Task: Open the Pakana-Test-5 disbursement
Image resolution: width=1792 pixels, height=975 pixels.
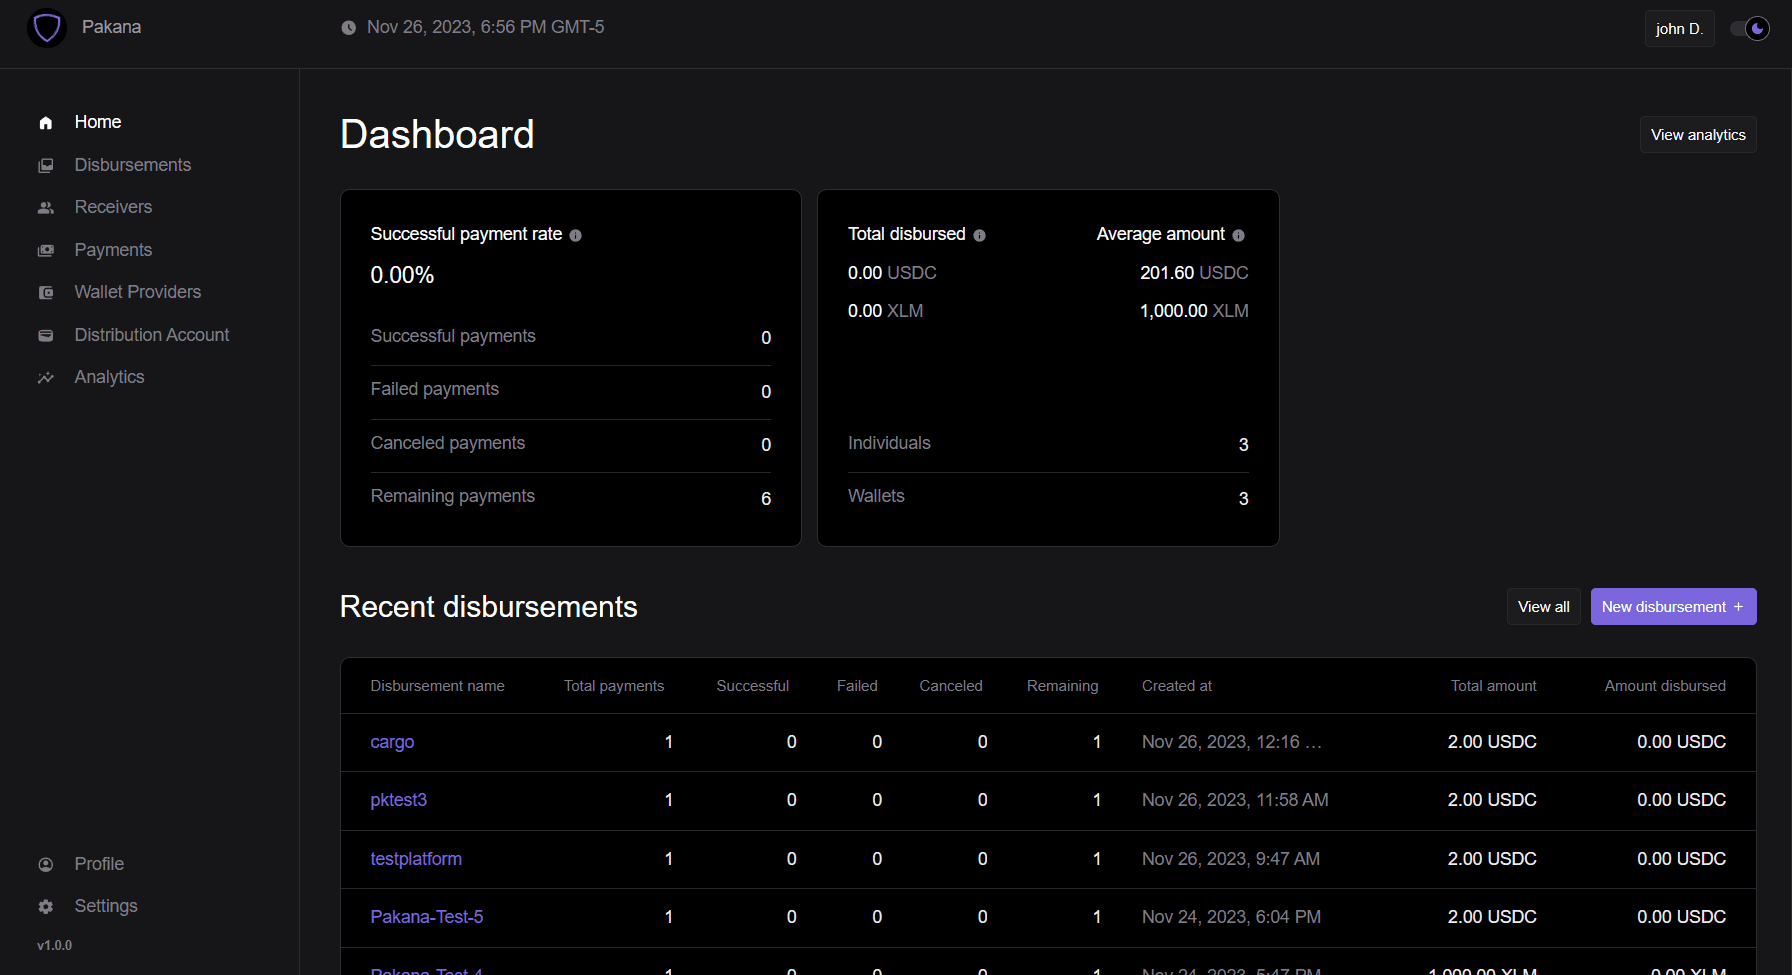Action: (426, 917)
